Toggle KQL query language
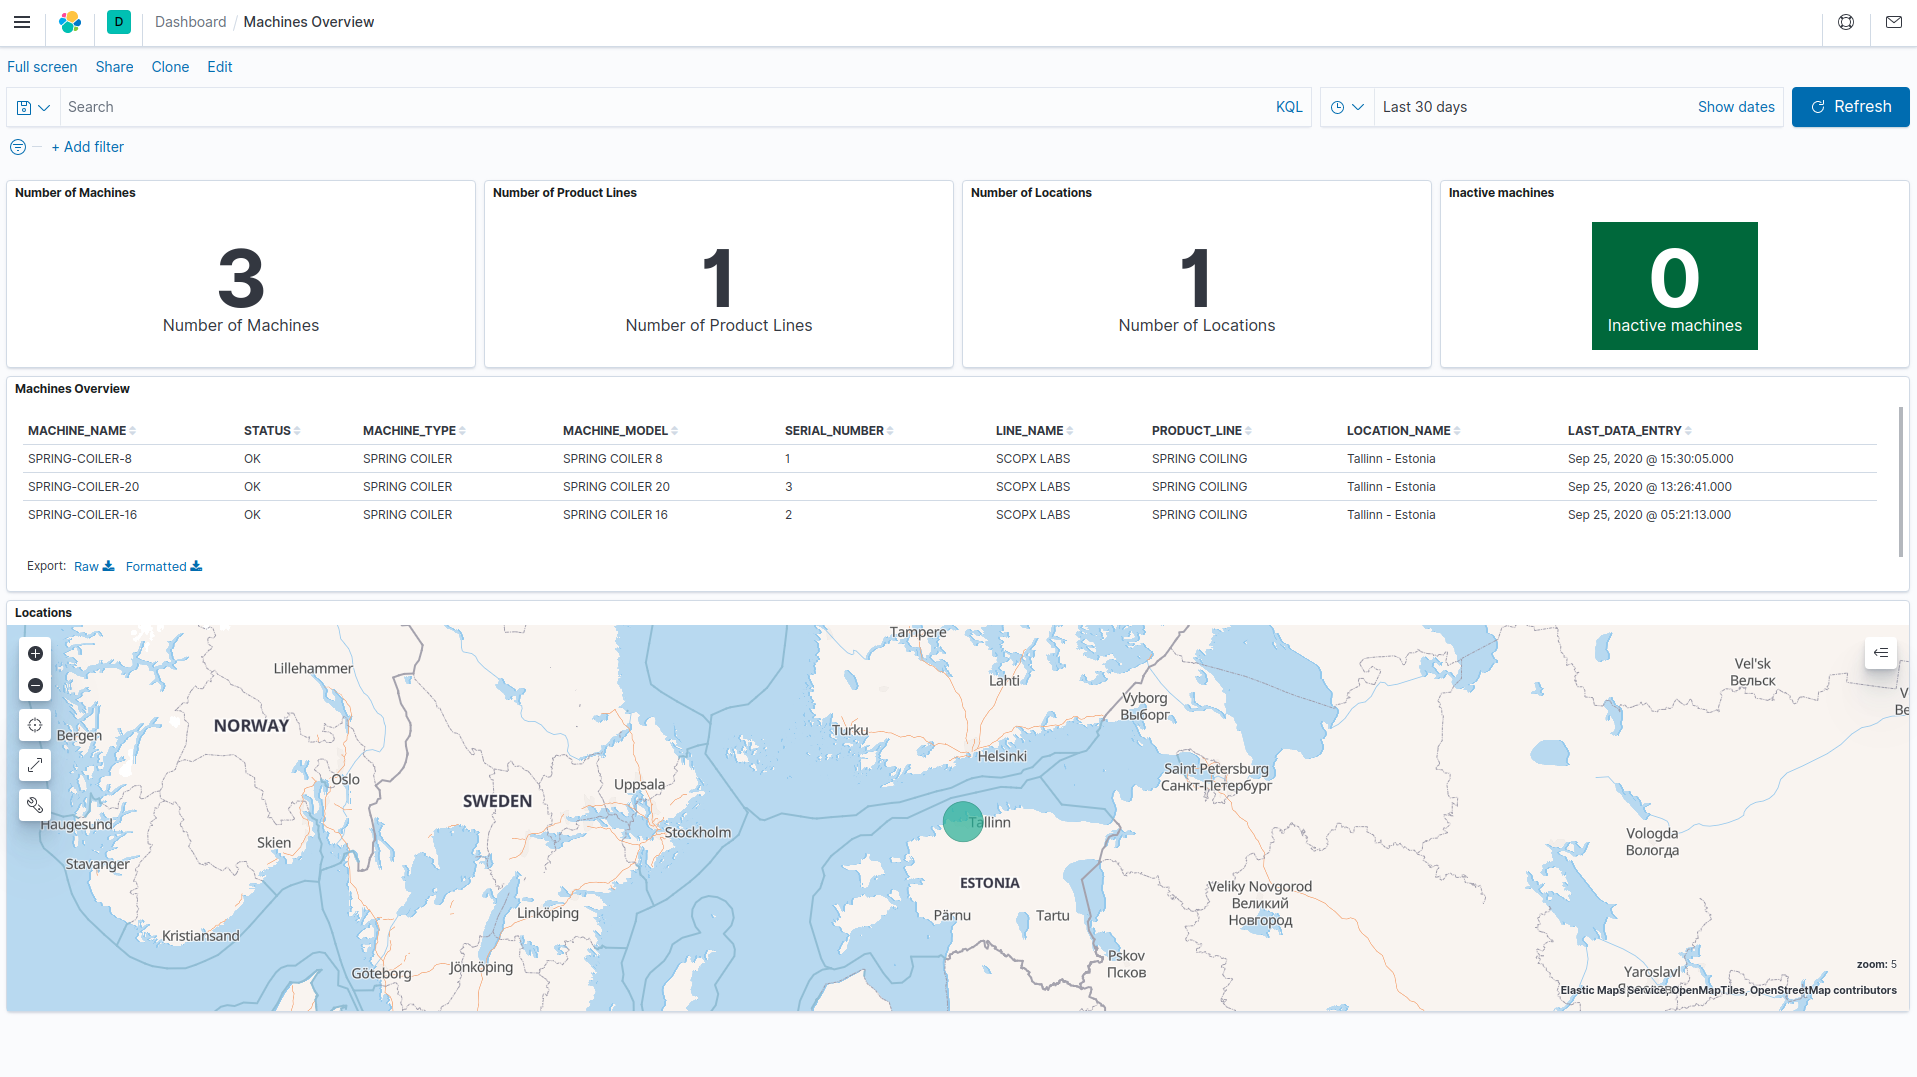This screenshot has width=1917, height=1077. point(1289,107)
